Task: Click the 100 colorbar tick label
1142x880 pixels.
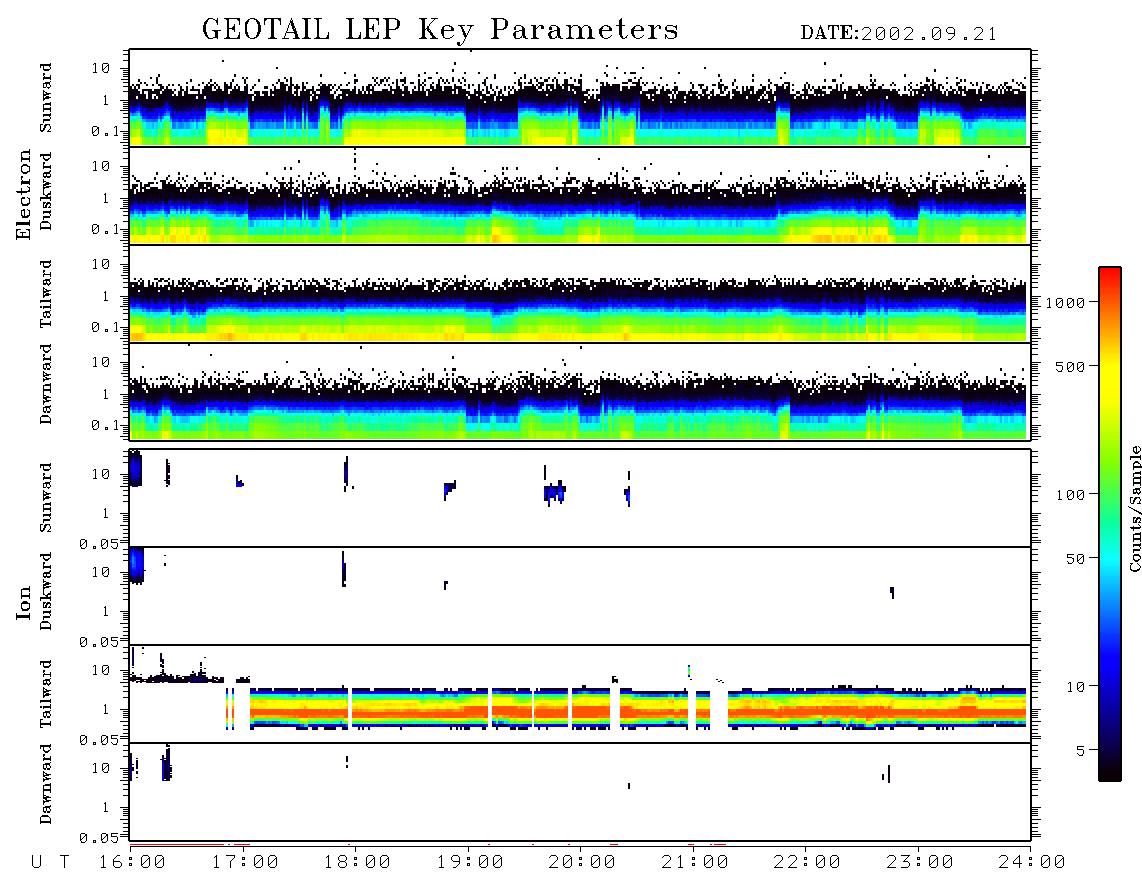Action: [1070, 495]
